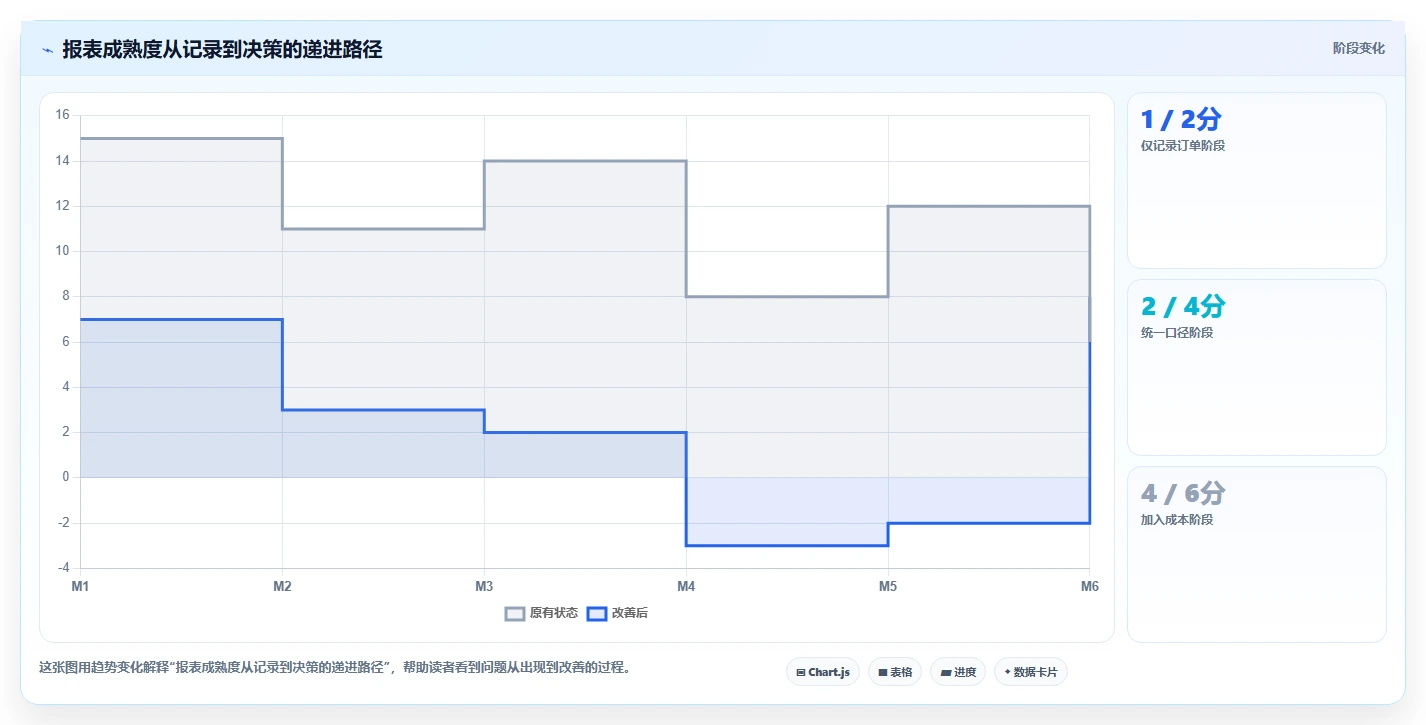Click the 进度 tag
1426x725 pixels.
point(958,672)
